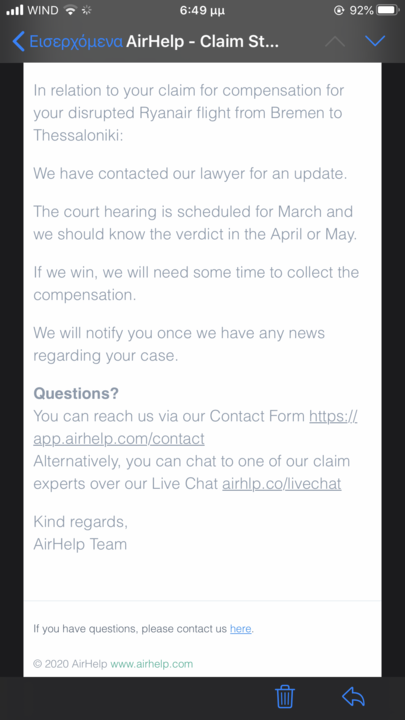Tap the back chevron to Εισερχόμενα
Viewport: 405px width, 720px height.
18,41
